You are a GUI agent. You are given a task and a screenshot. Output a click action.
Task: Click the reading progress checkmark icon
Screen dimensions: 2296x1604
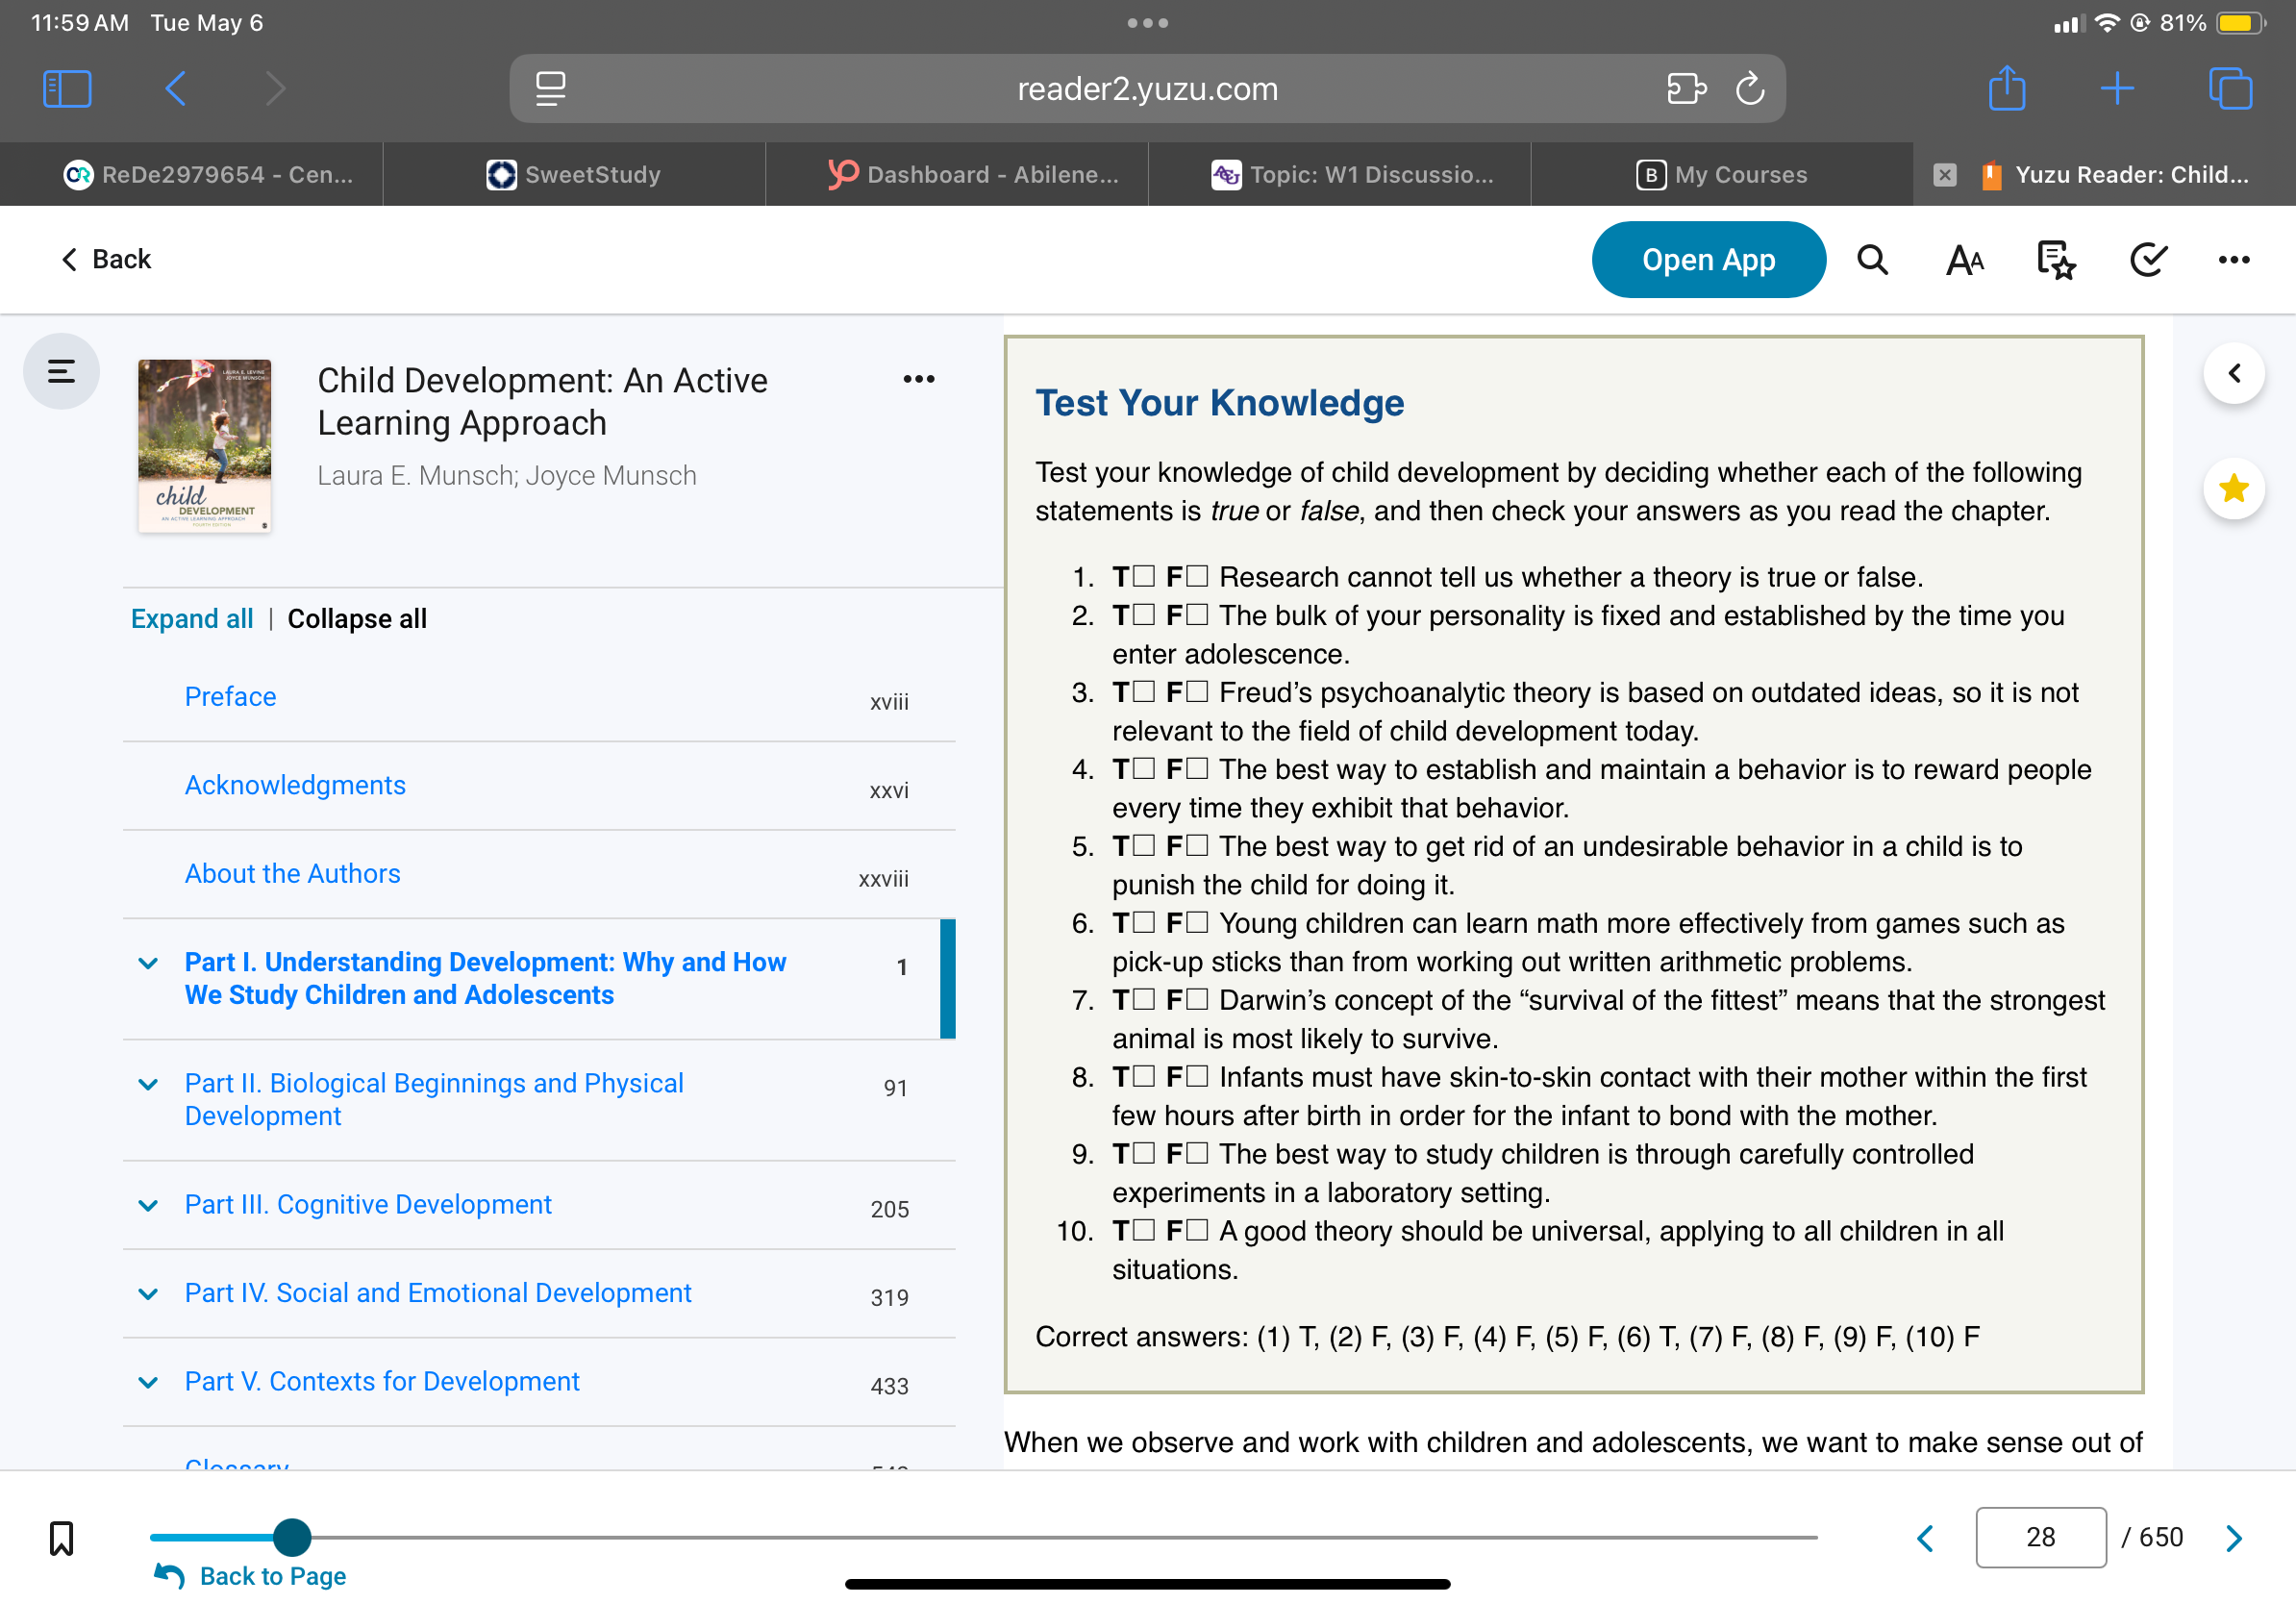(x=2148, y=260)
